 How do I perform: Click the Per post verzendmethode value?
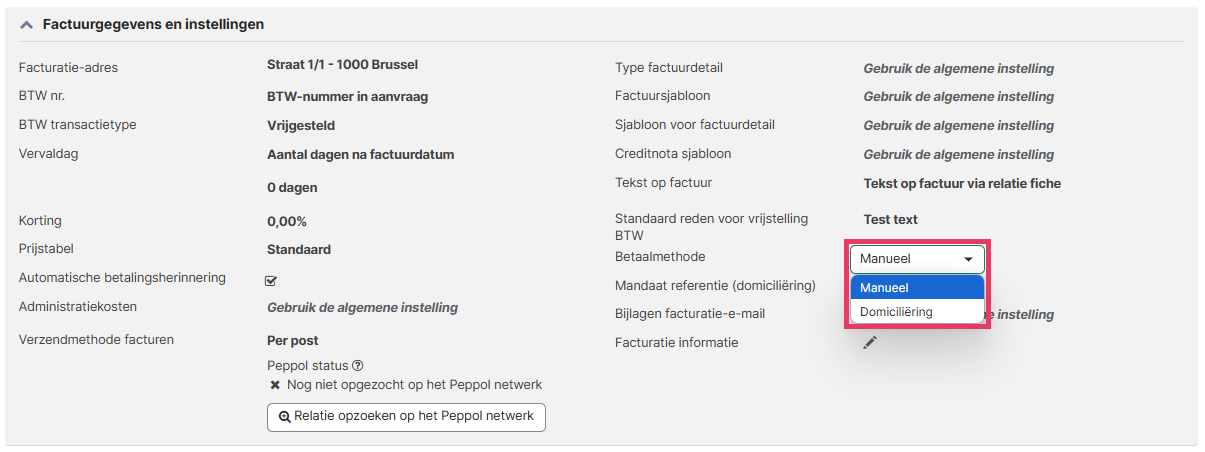(293, 341)
